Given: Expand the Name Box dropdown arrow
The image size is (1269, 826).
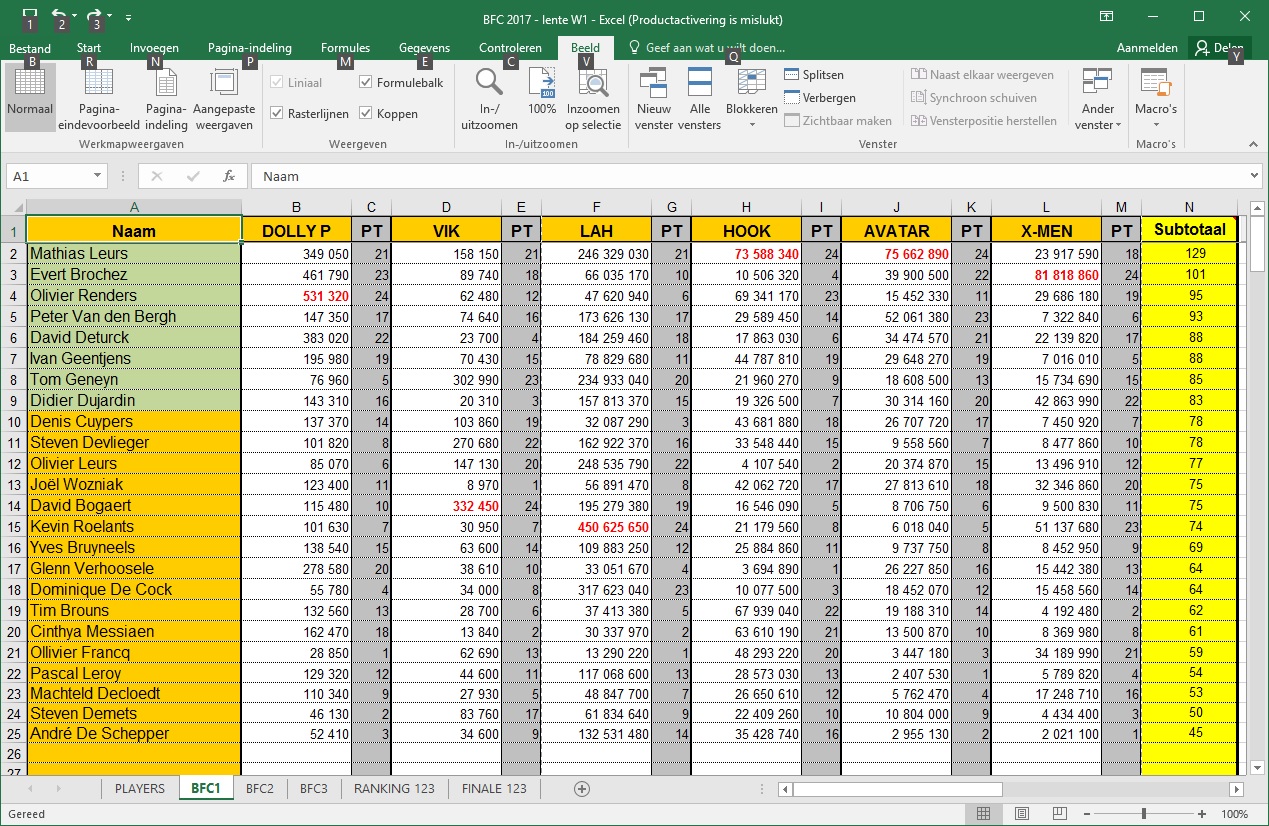Looking at the screenshot, I should coord(97,176).
